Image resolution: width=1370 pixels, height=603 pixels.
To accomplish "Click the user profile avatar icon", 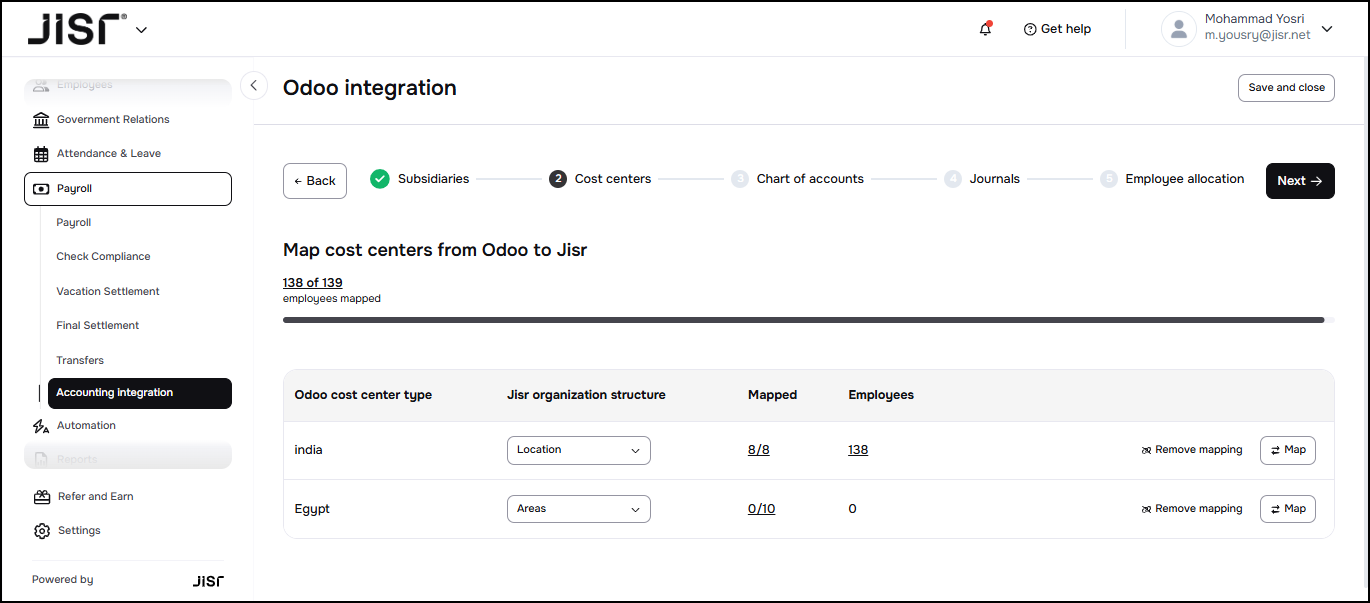I will point(1178,29).
